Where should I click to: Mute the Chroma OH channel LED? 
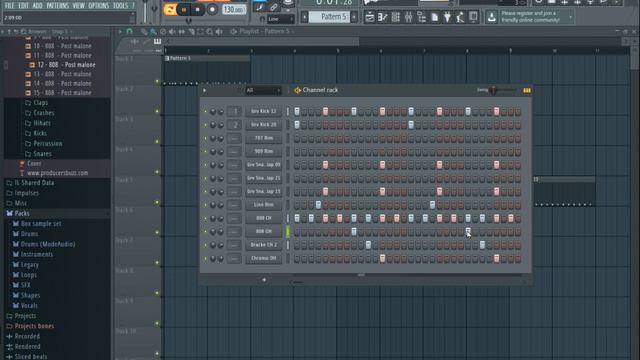(x=205, y=258)
